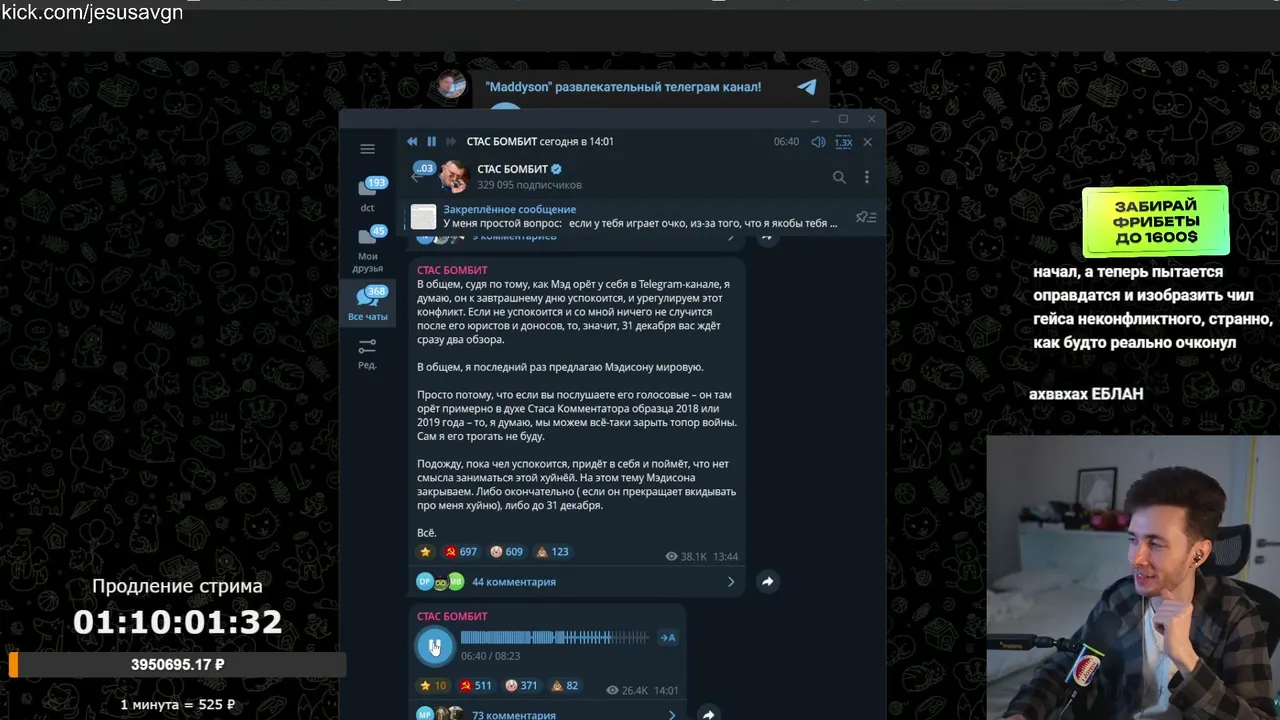This screenshot has height=720, width=1280.
Task: Click the kick.com/jesusavgn address text
Action: point(92,13)
